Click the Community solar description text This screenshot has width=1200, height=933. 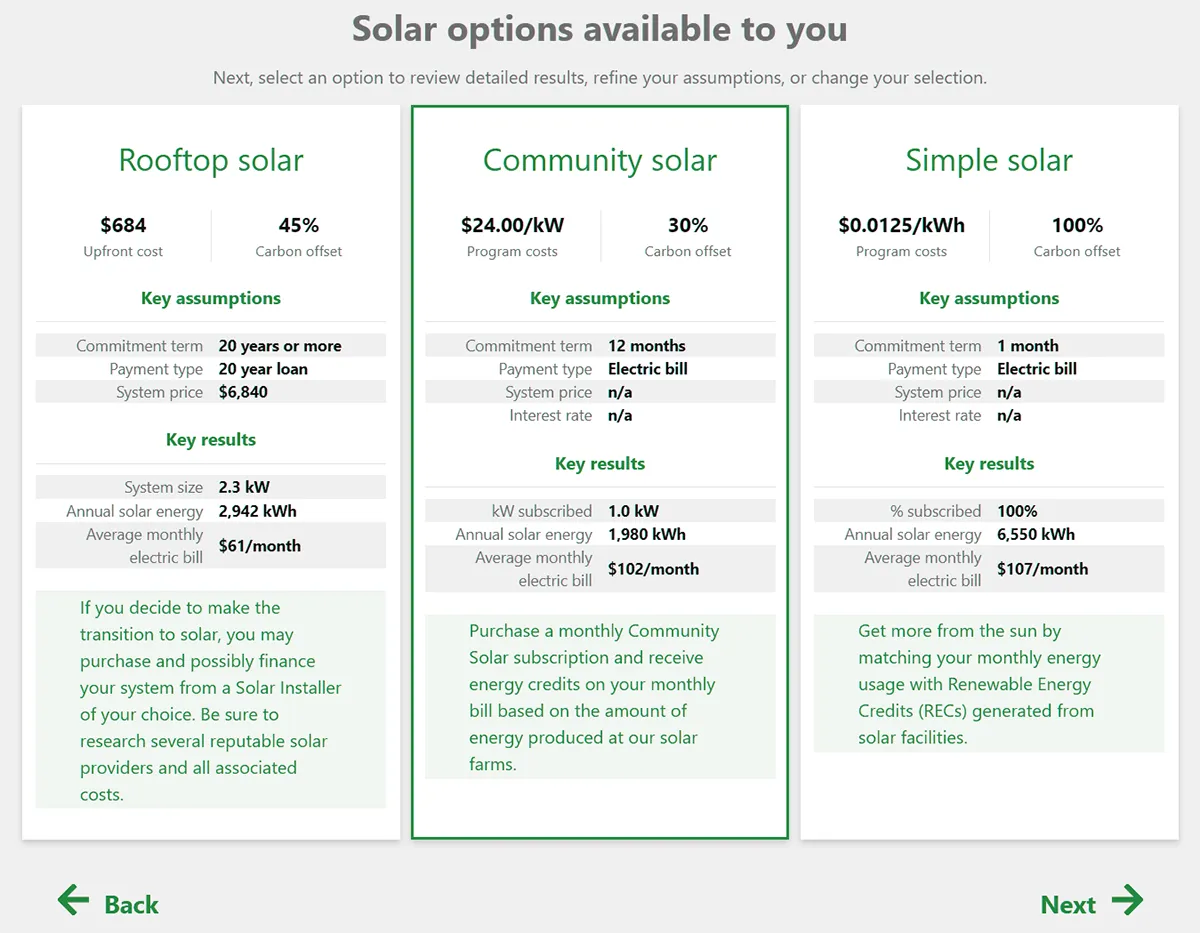(x=594, y=697)
